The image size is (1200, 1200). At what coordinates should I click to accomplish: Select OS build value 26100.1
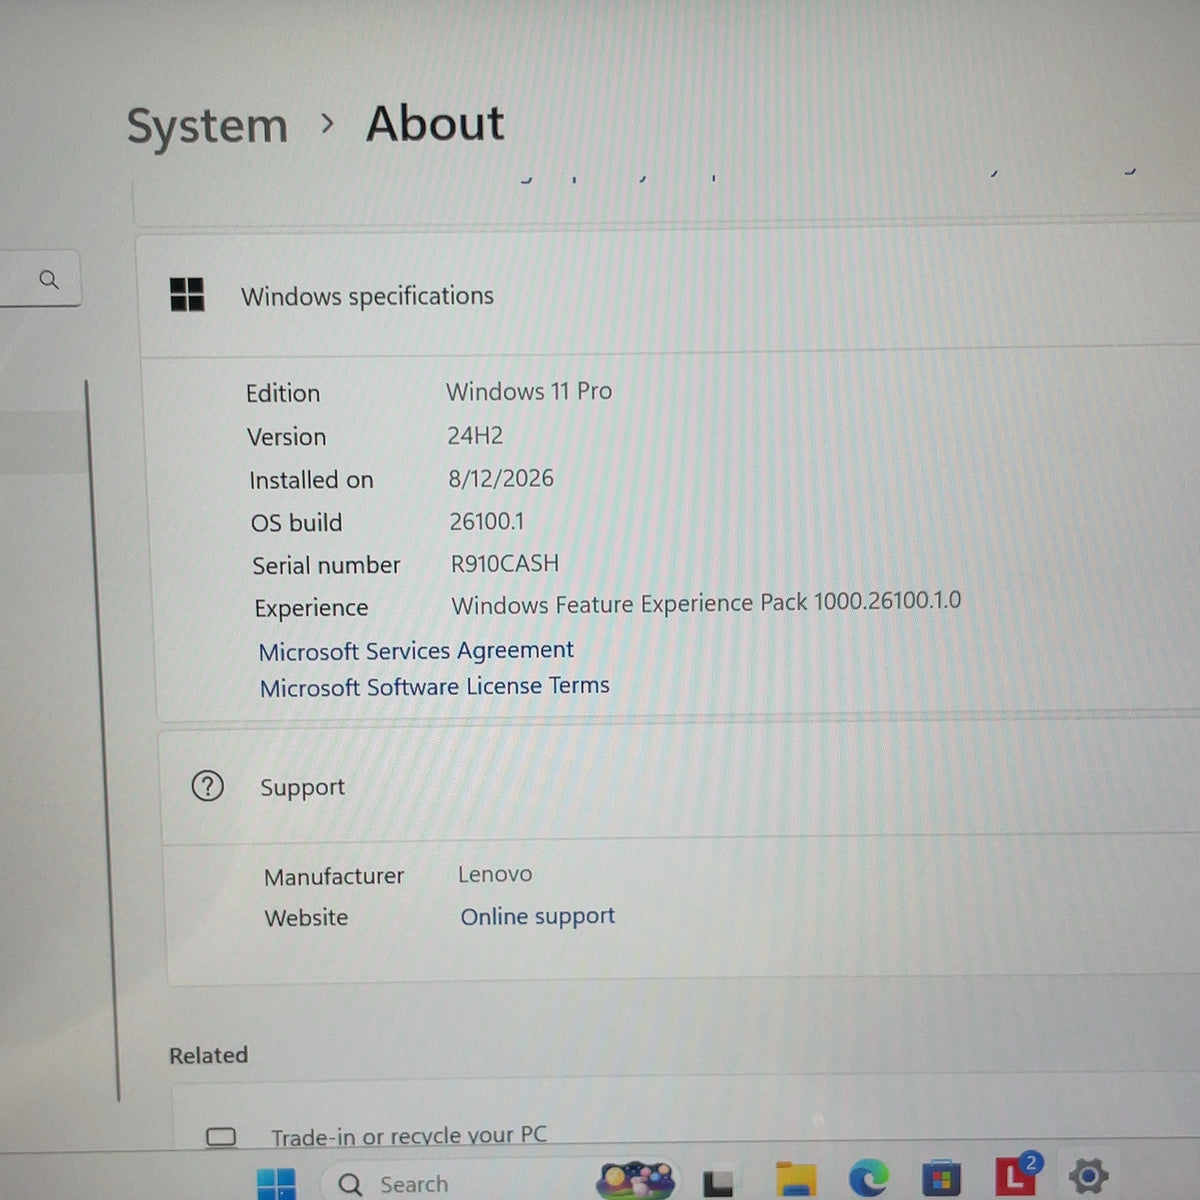[487, 521]
